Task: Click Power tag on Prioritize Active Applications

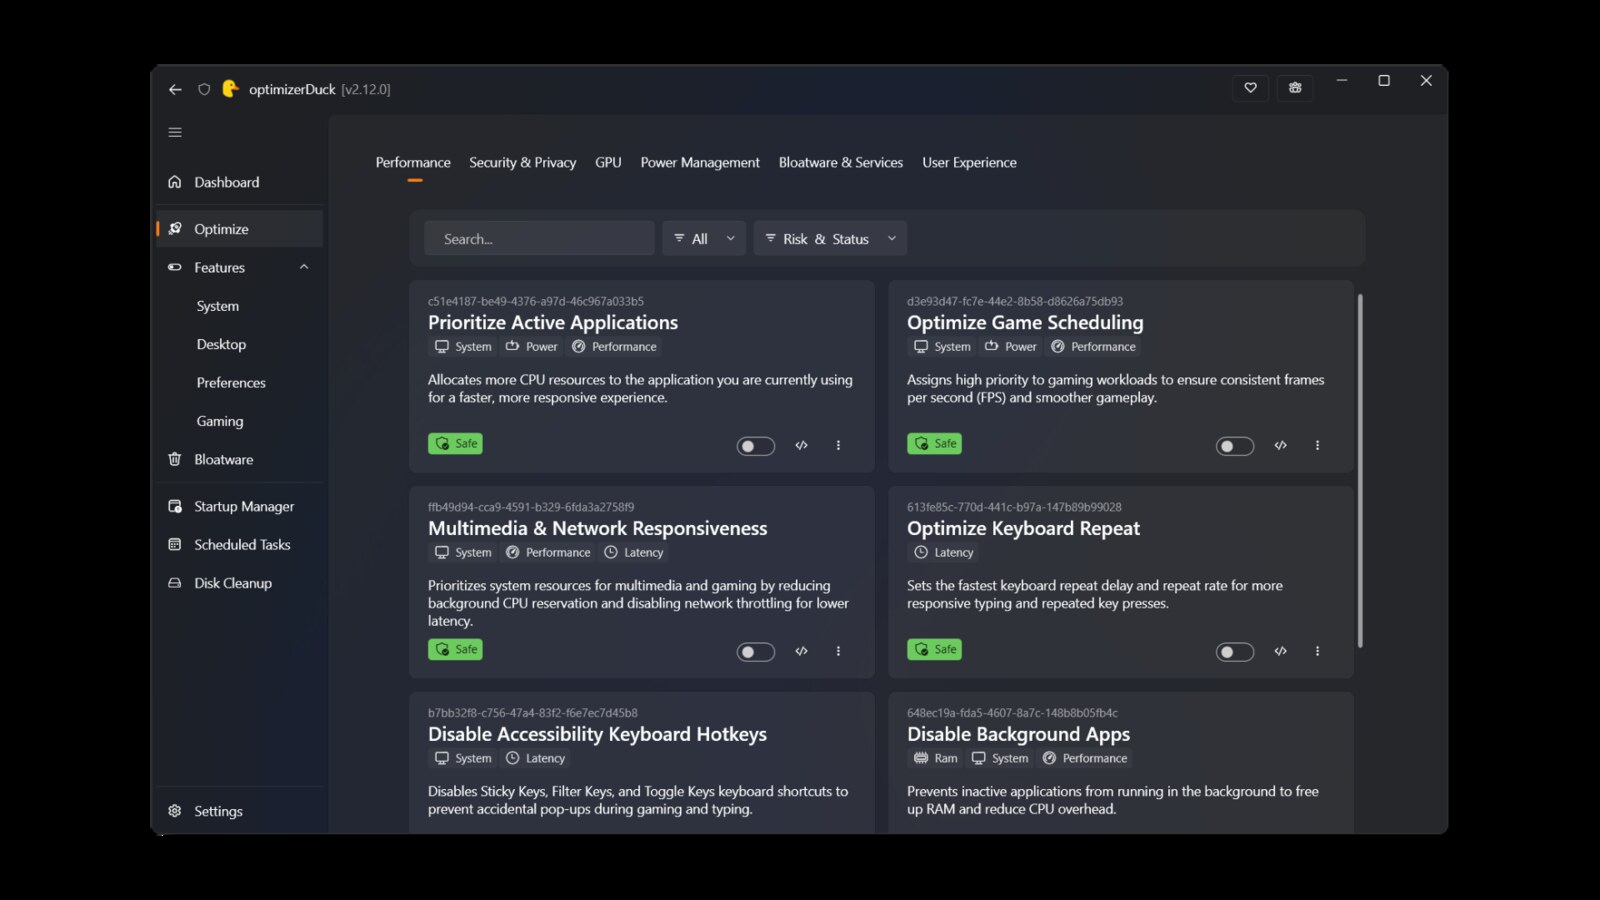Action: coord(531,346)
